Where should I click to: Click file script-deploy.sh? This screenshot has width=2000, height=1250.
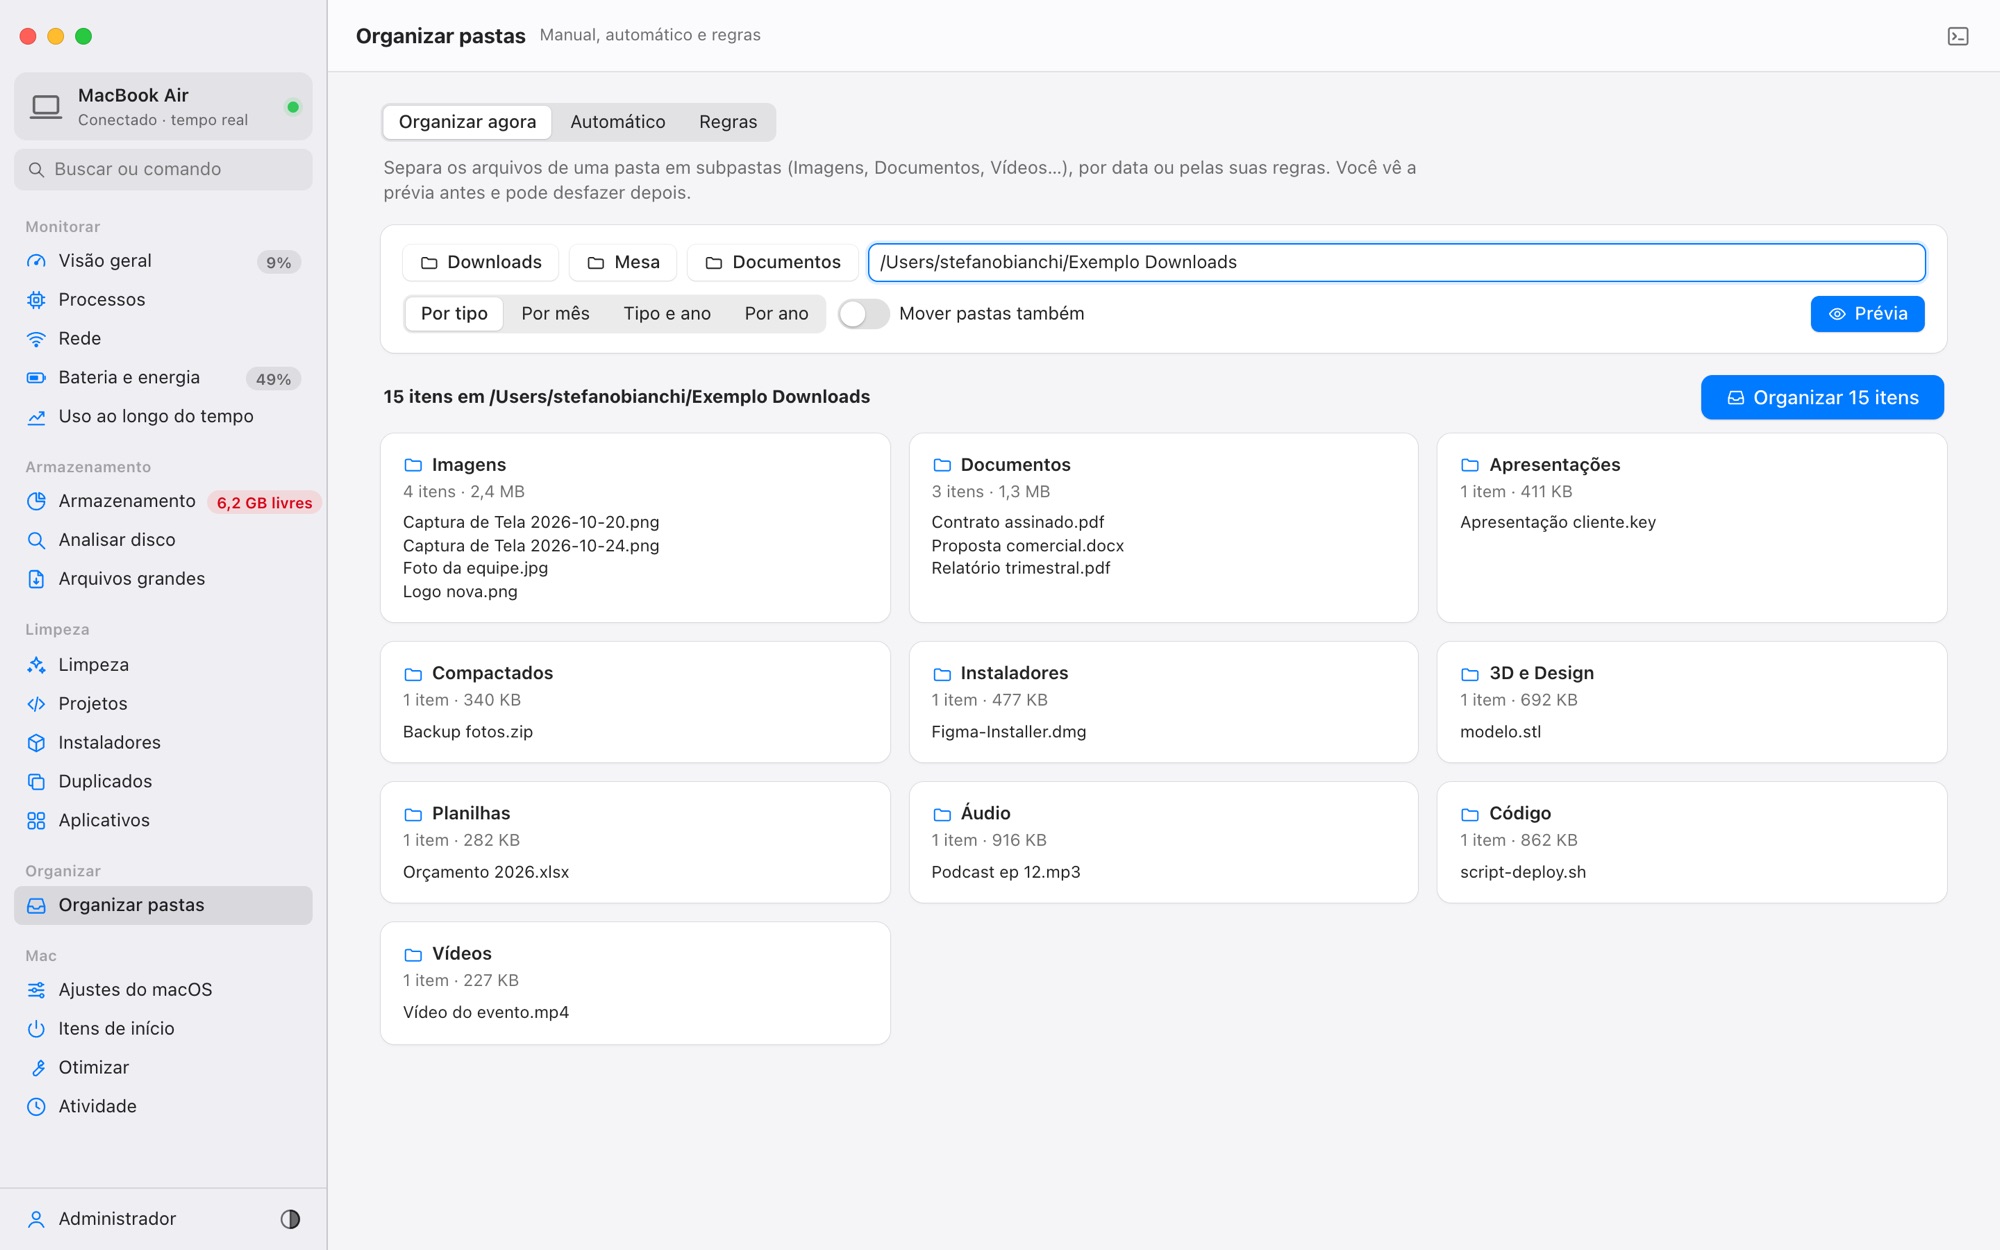(1522, 872)
